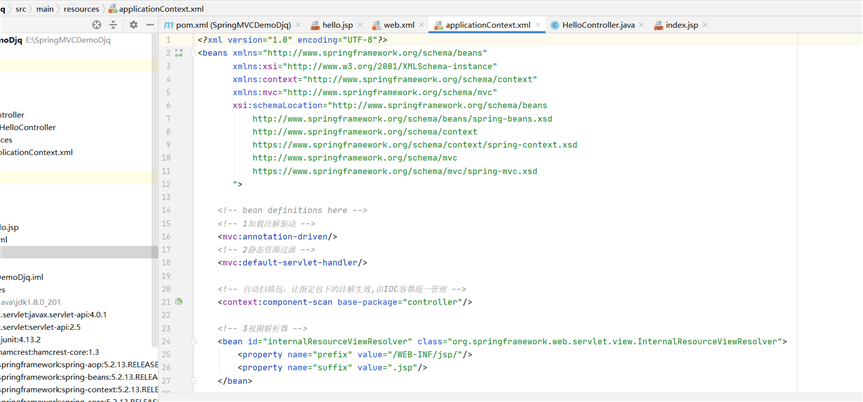The height and width of the screenshot is (402, 863).
Task: Click the main breadcrumb
Action: [x=45, y=9]
